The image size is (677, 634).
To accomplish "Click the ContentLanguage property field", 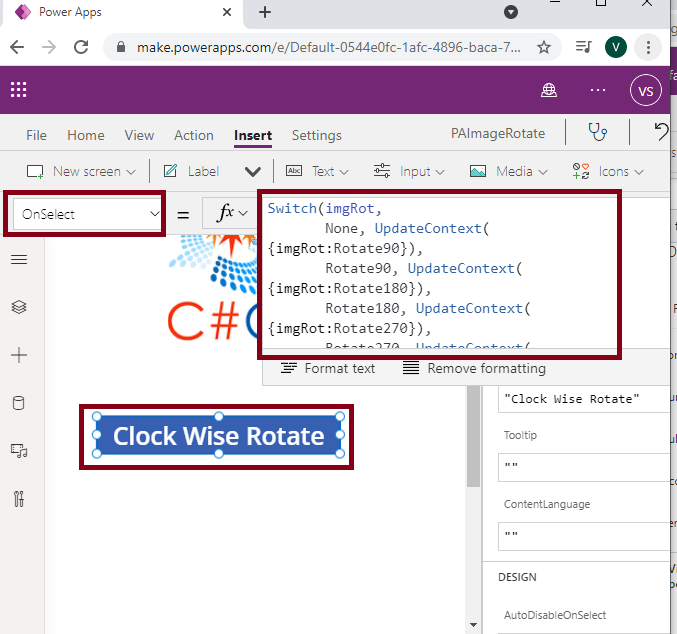I will pyautogui.click(x=584, y=536).
